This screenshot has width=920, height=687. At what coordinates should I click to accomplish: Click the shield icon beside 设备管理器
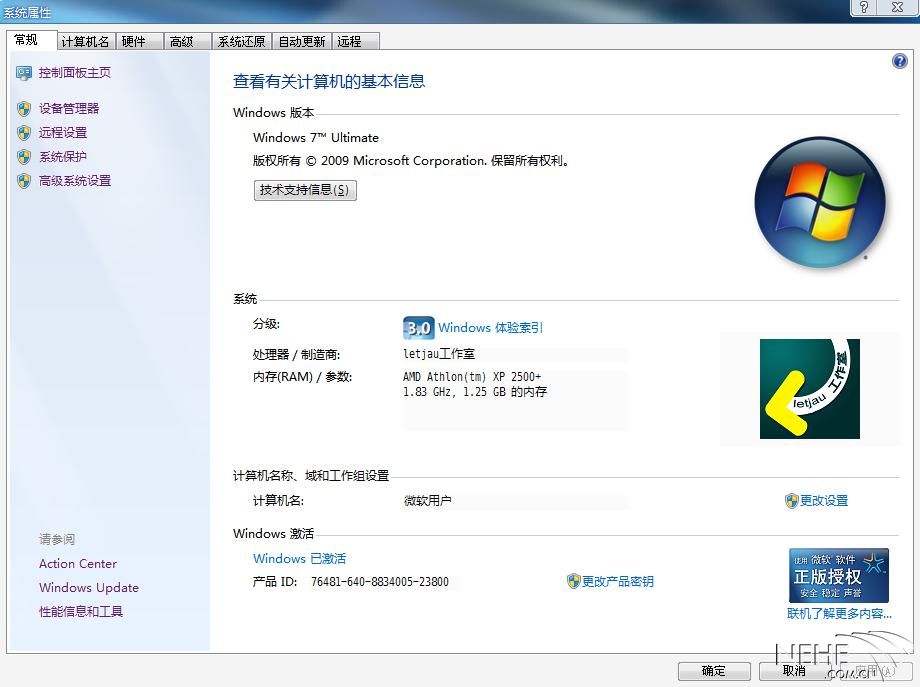pyautogui.click(x=24, y=109)
